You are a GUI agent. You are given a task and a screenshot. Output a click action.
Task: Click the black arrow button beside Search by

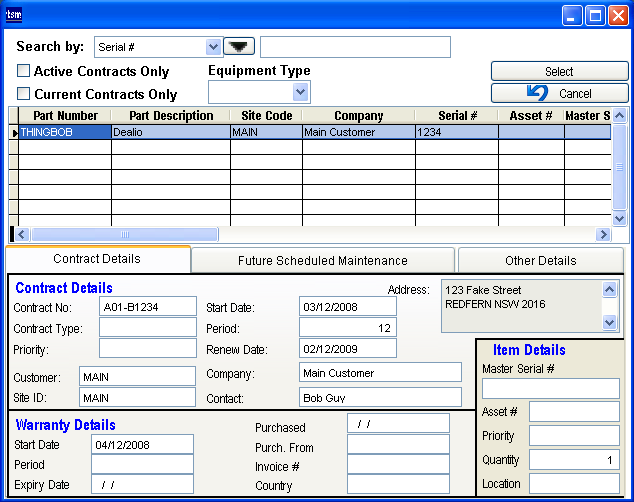(x=238, y=46)
